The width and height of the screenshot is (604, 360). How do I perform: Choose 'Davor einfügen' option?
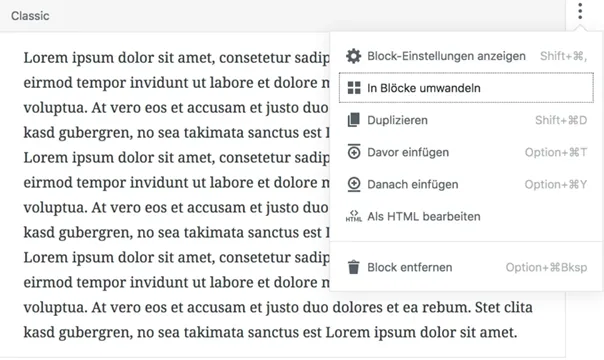(x=466, y=152)
